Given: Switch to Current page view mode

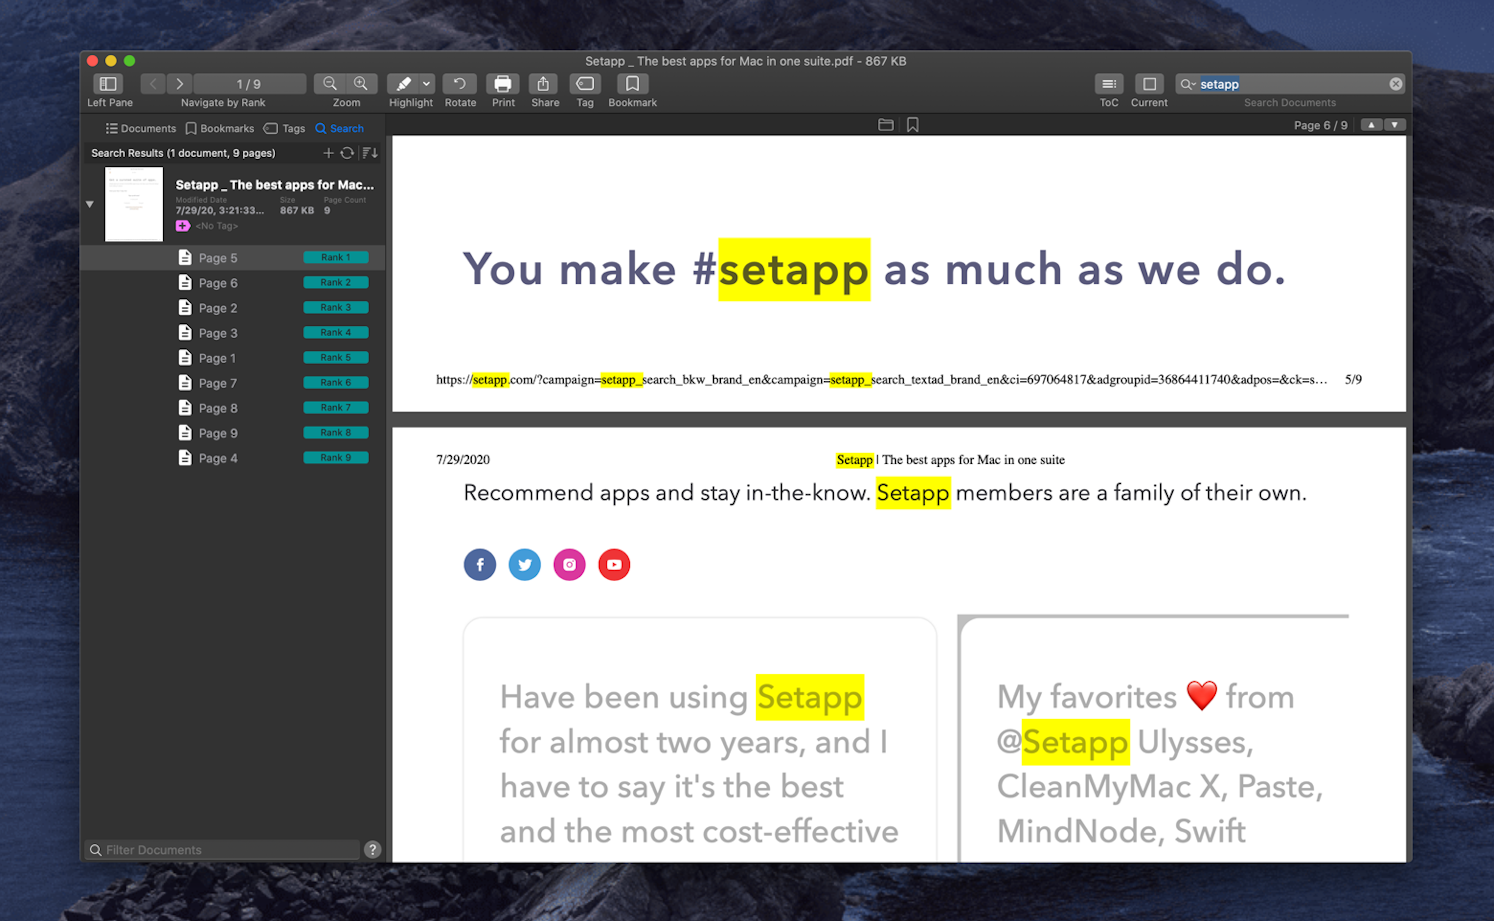Looking at the screenshot, I should pyautogui.click(x=1148, y=84).
